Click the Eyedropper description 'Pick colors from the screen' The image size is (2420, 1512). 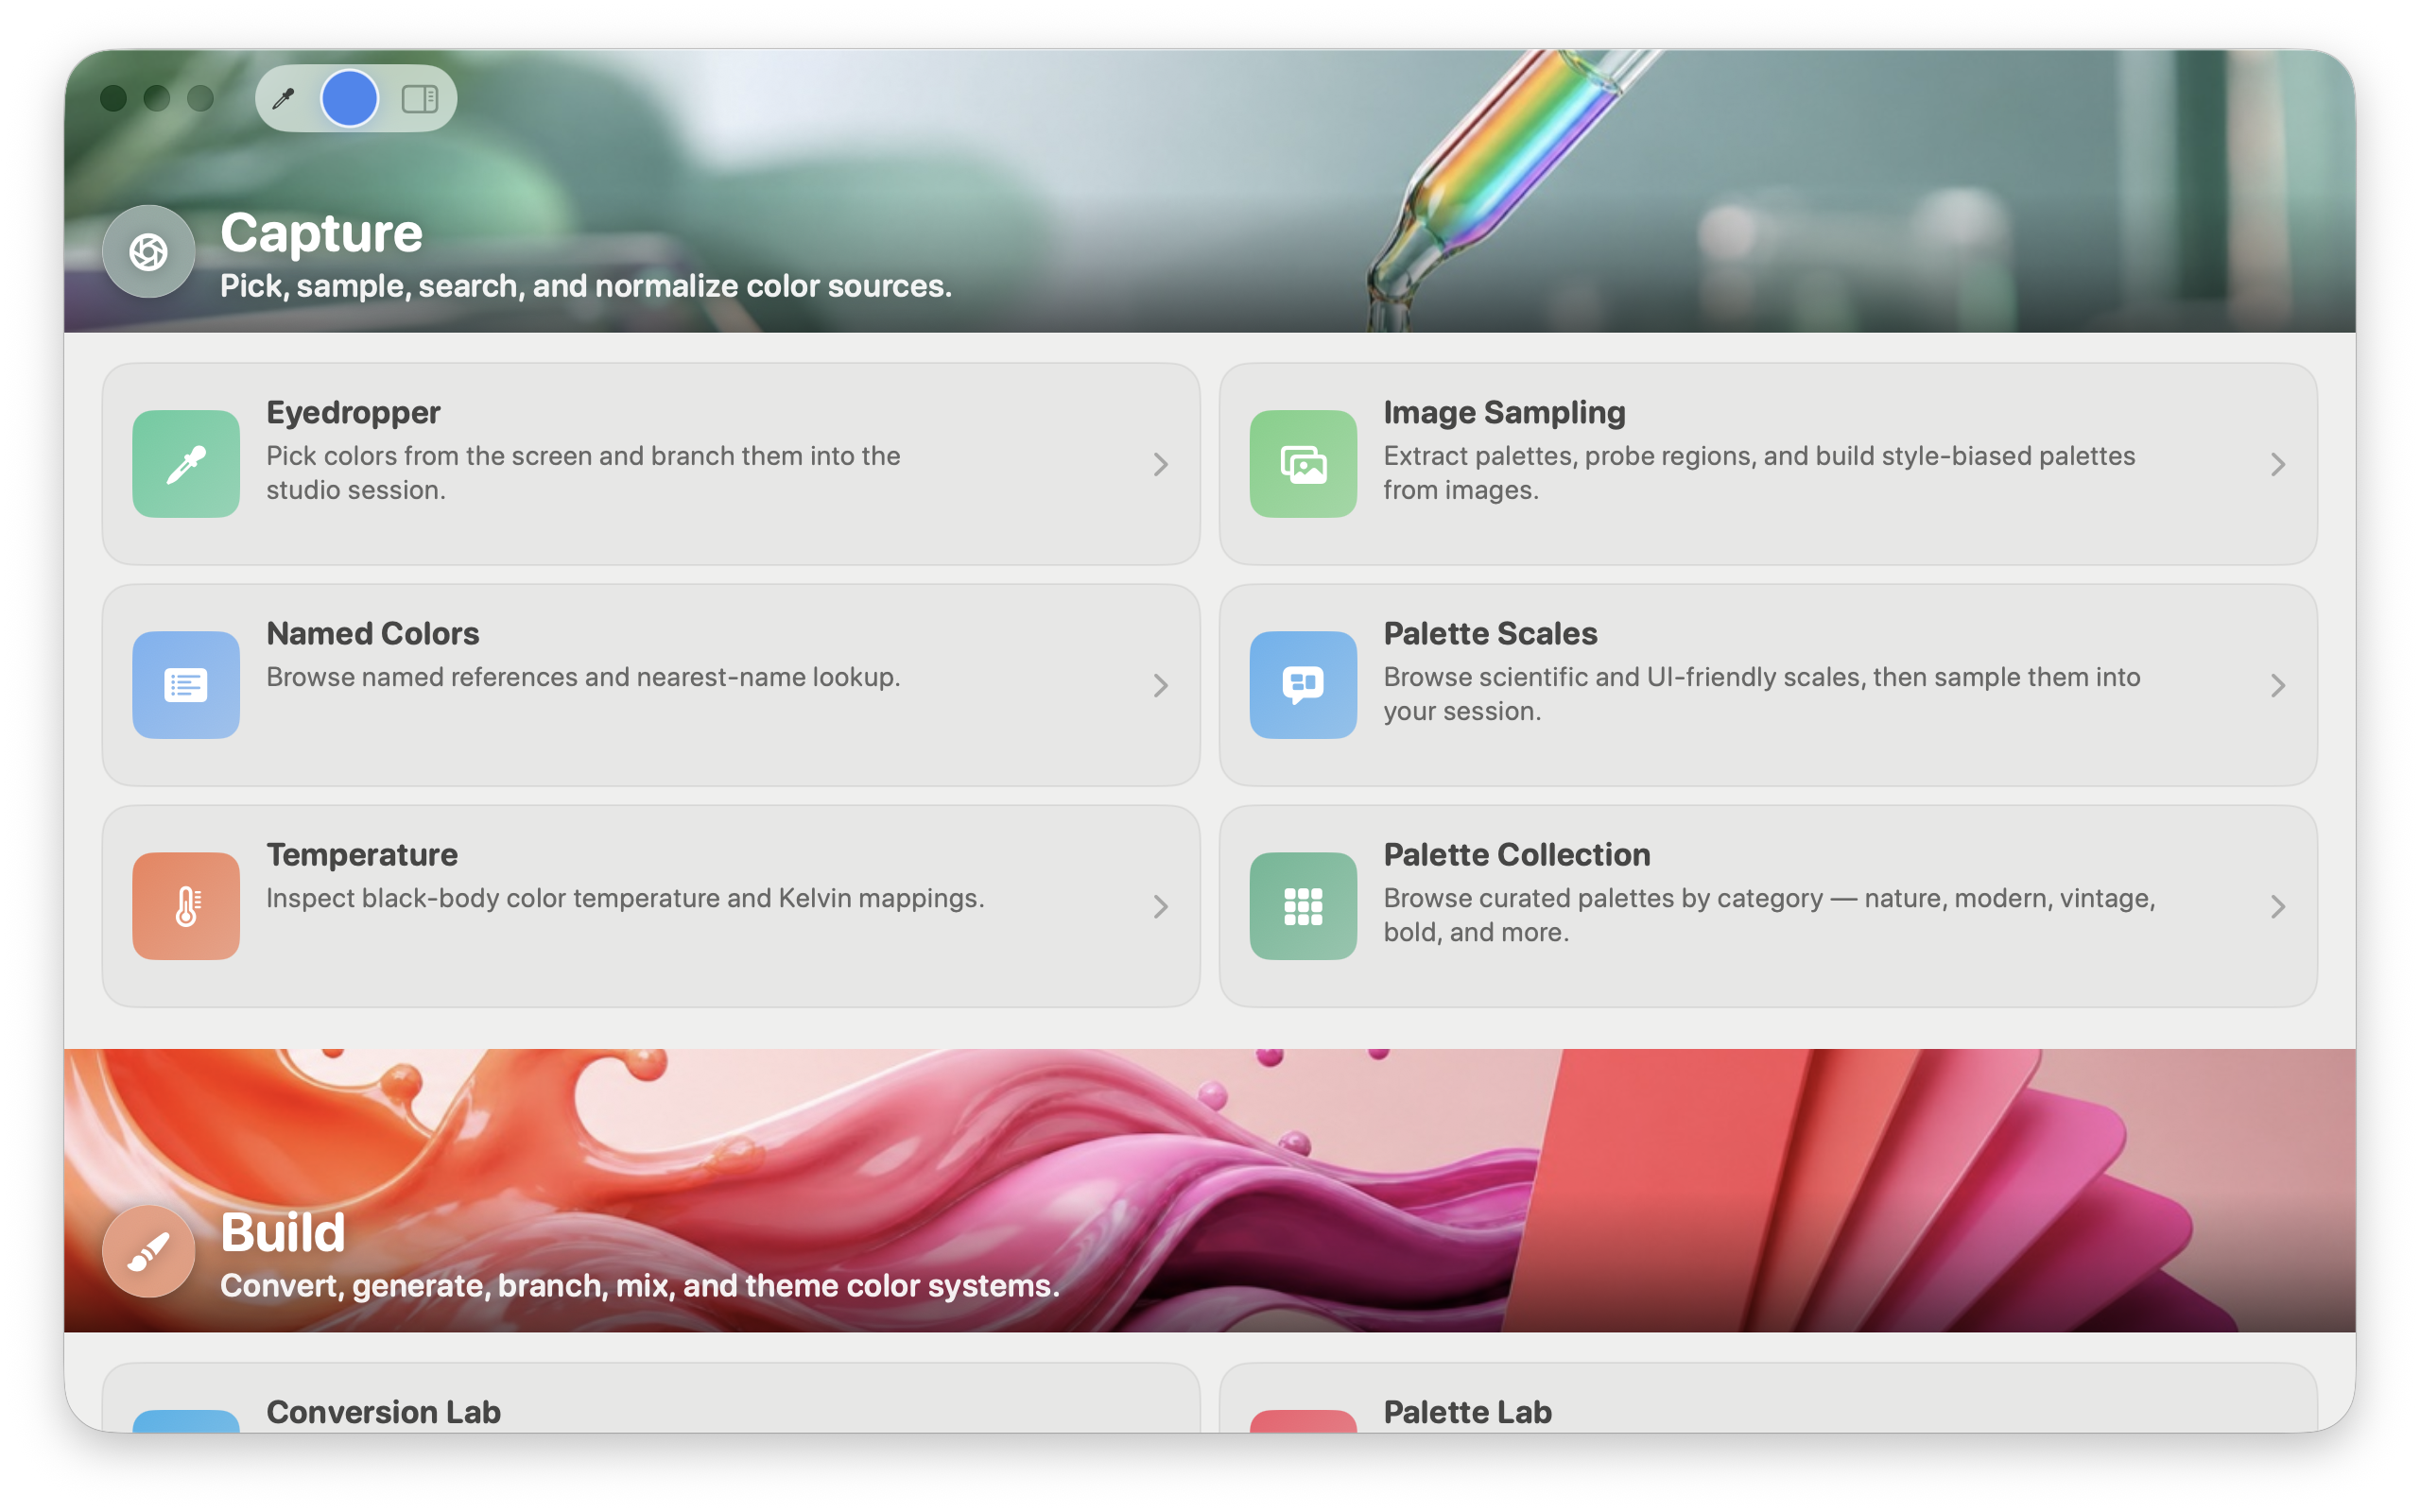pyautogui.click(x=583, y=473)
